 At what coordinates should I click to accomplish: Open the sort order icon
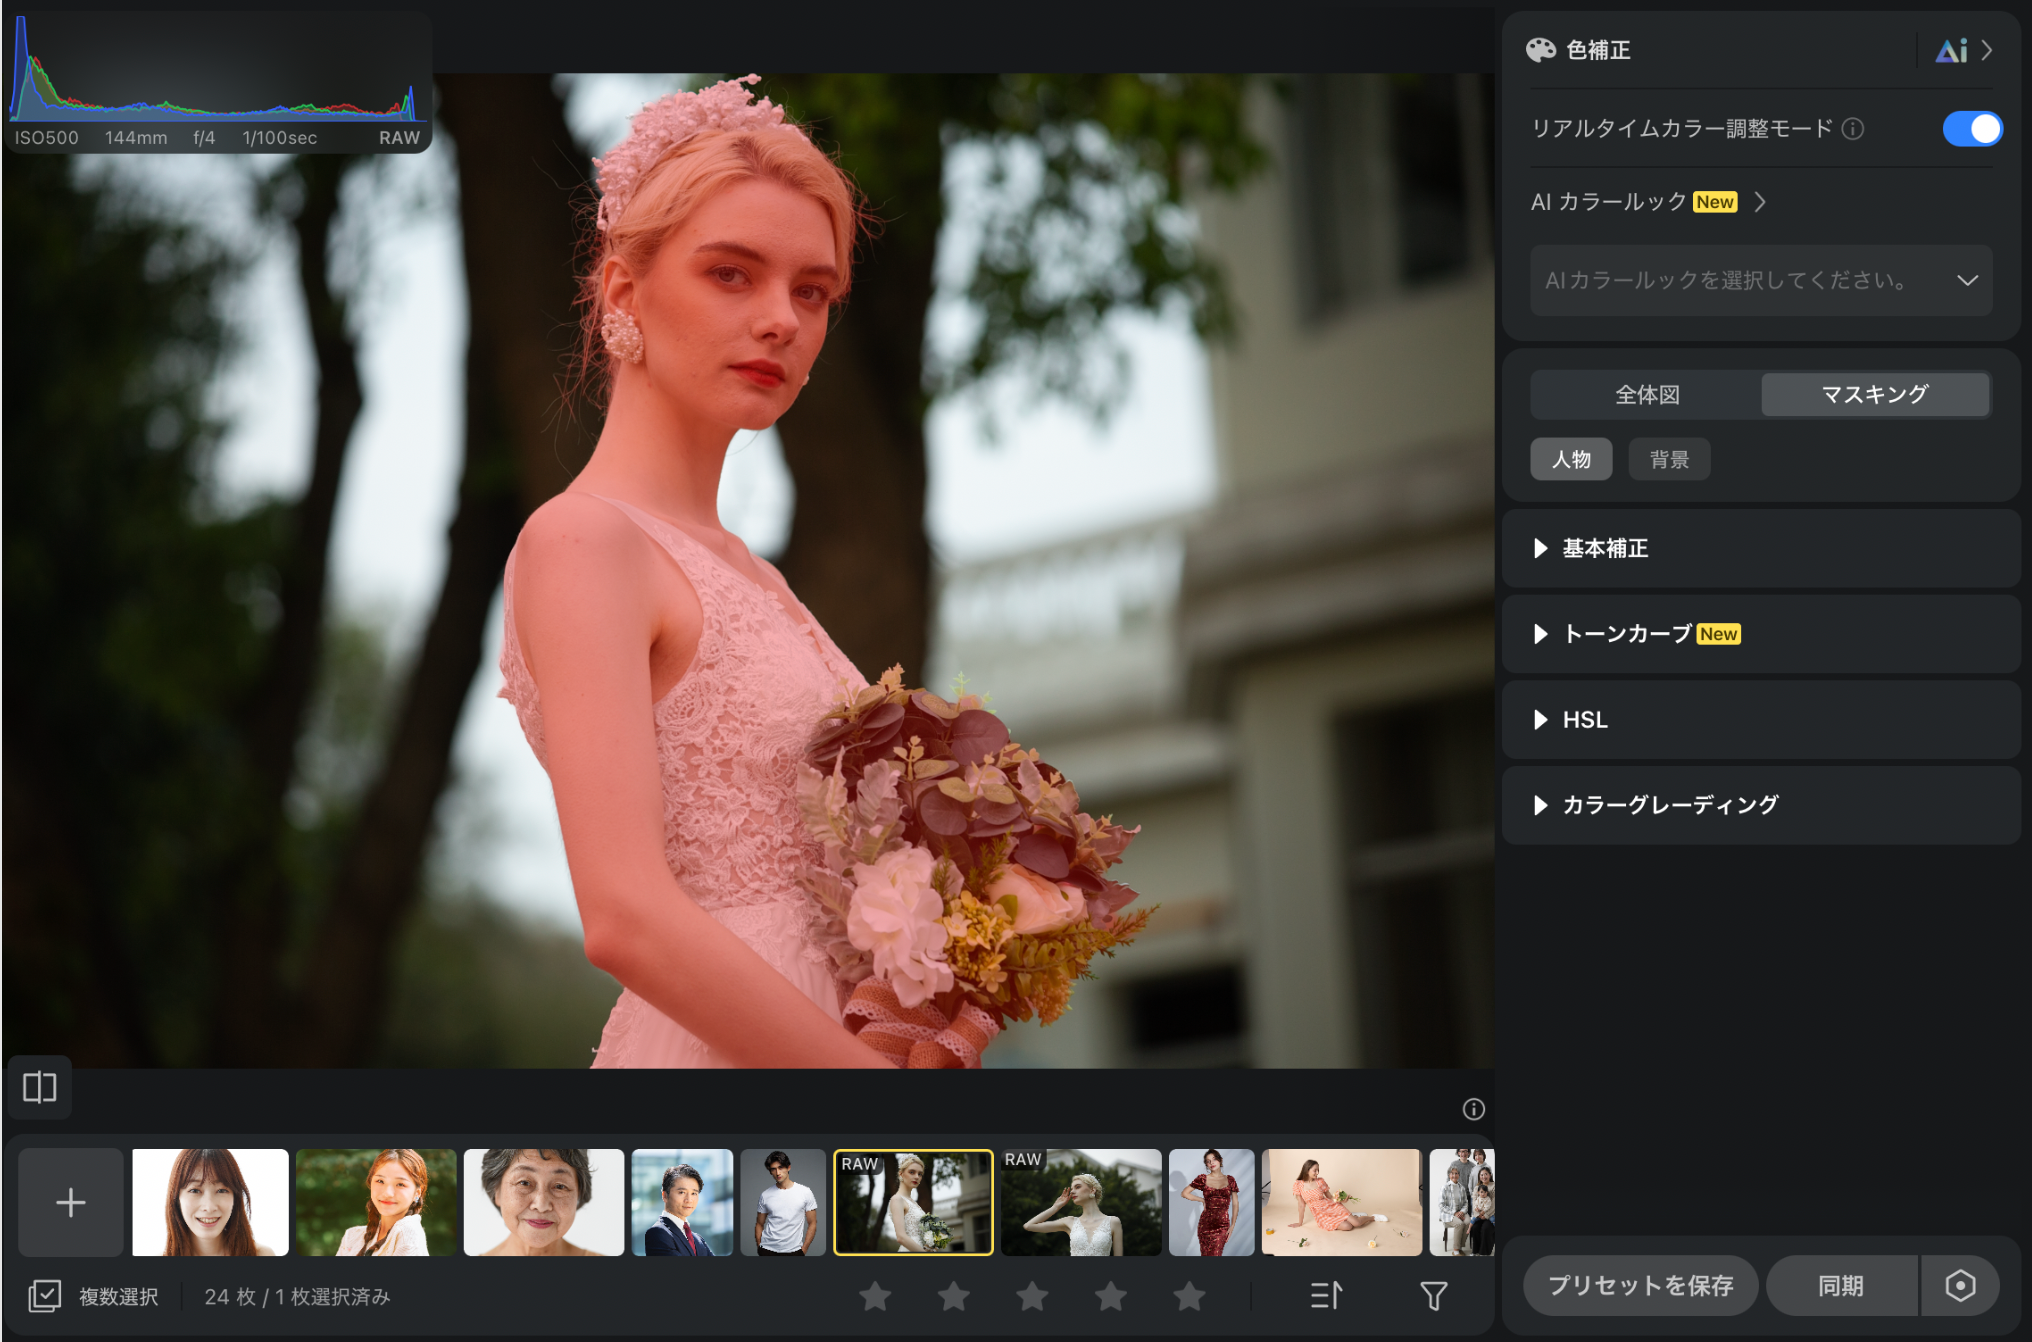[x=1326, y=1296]
